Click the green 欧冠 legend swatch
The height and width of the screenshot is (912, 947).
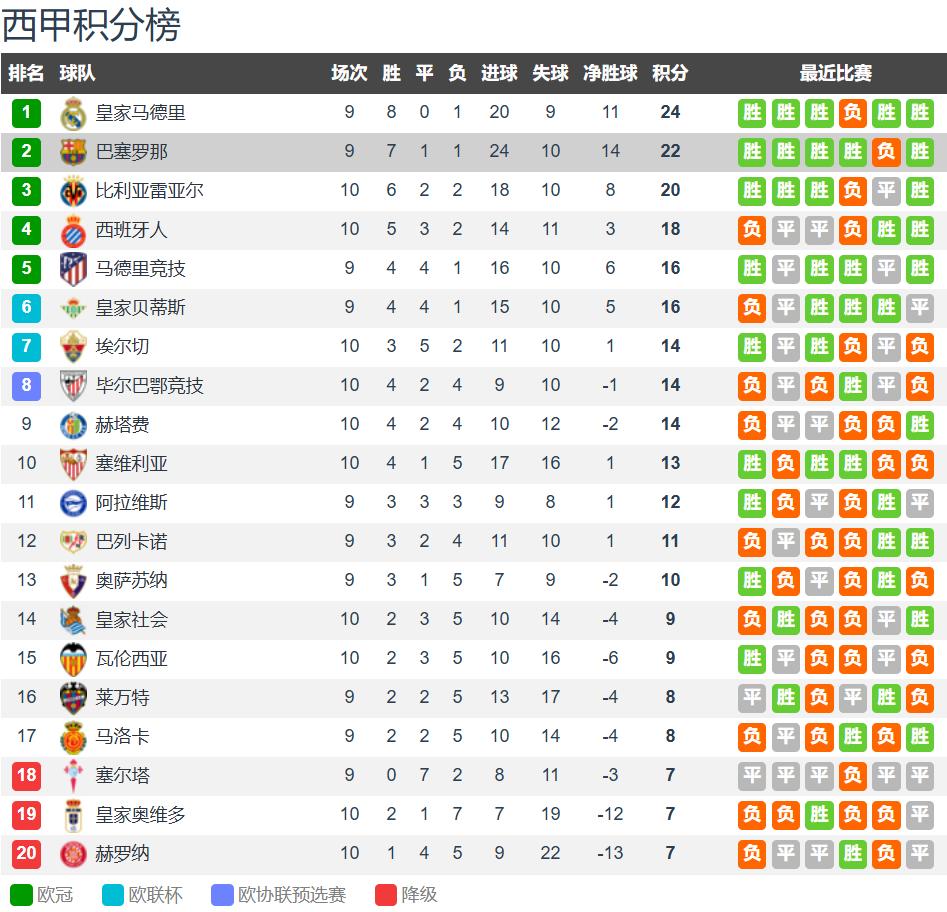[21, 895]
